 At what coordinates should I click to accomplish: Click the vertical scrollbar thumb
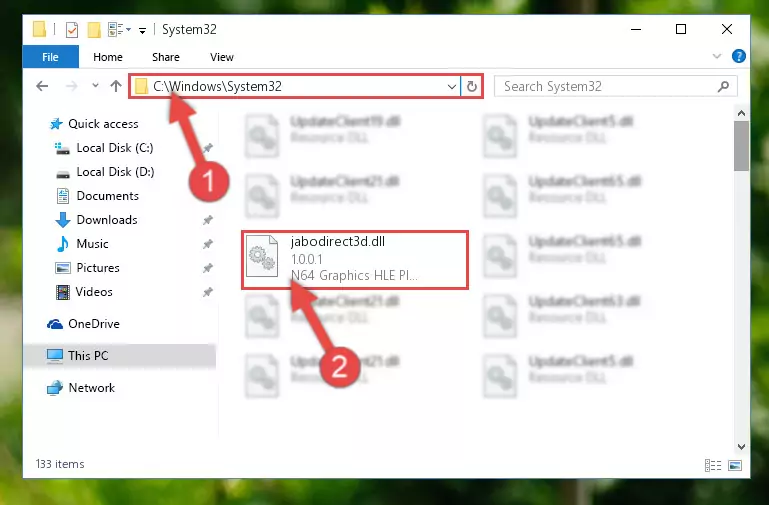(742, 146)
